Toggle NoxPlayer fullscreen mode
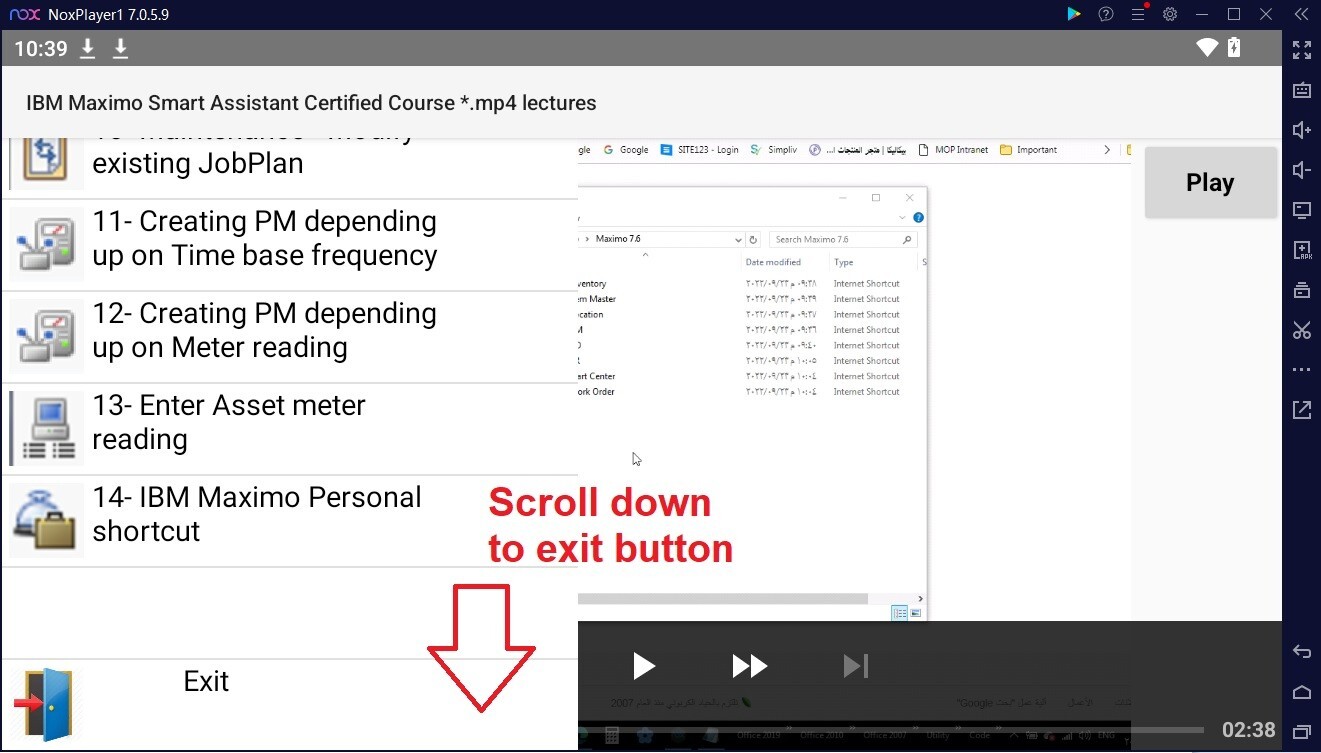1321x753 pixels. point(1302,49)
